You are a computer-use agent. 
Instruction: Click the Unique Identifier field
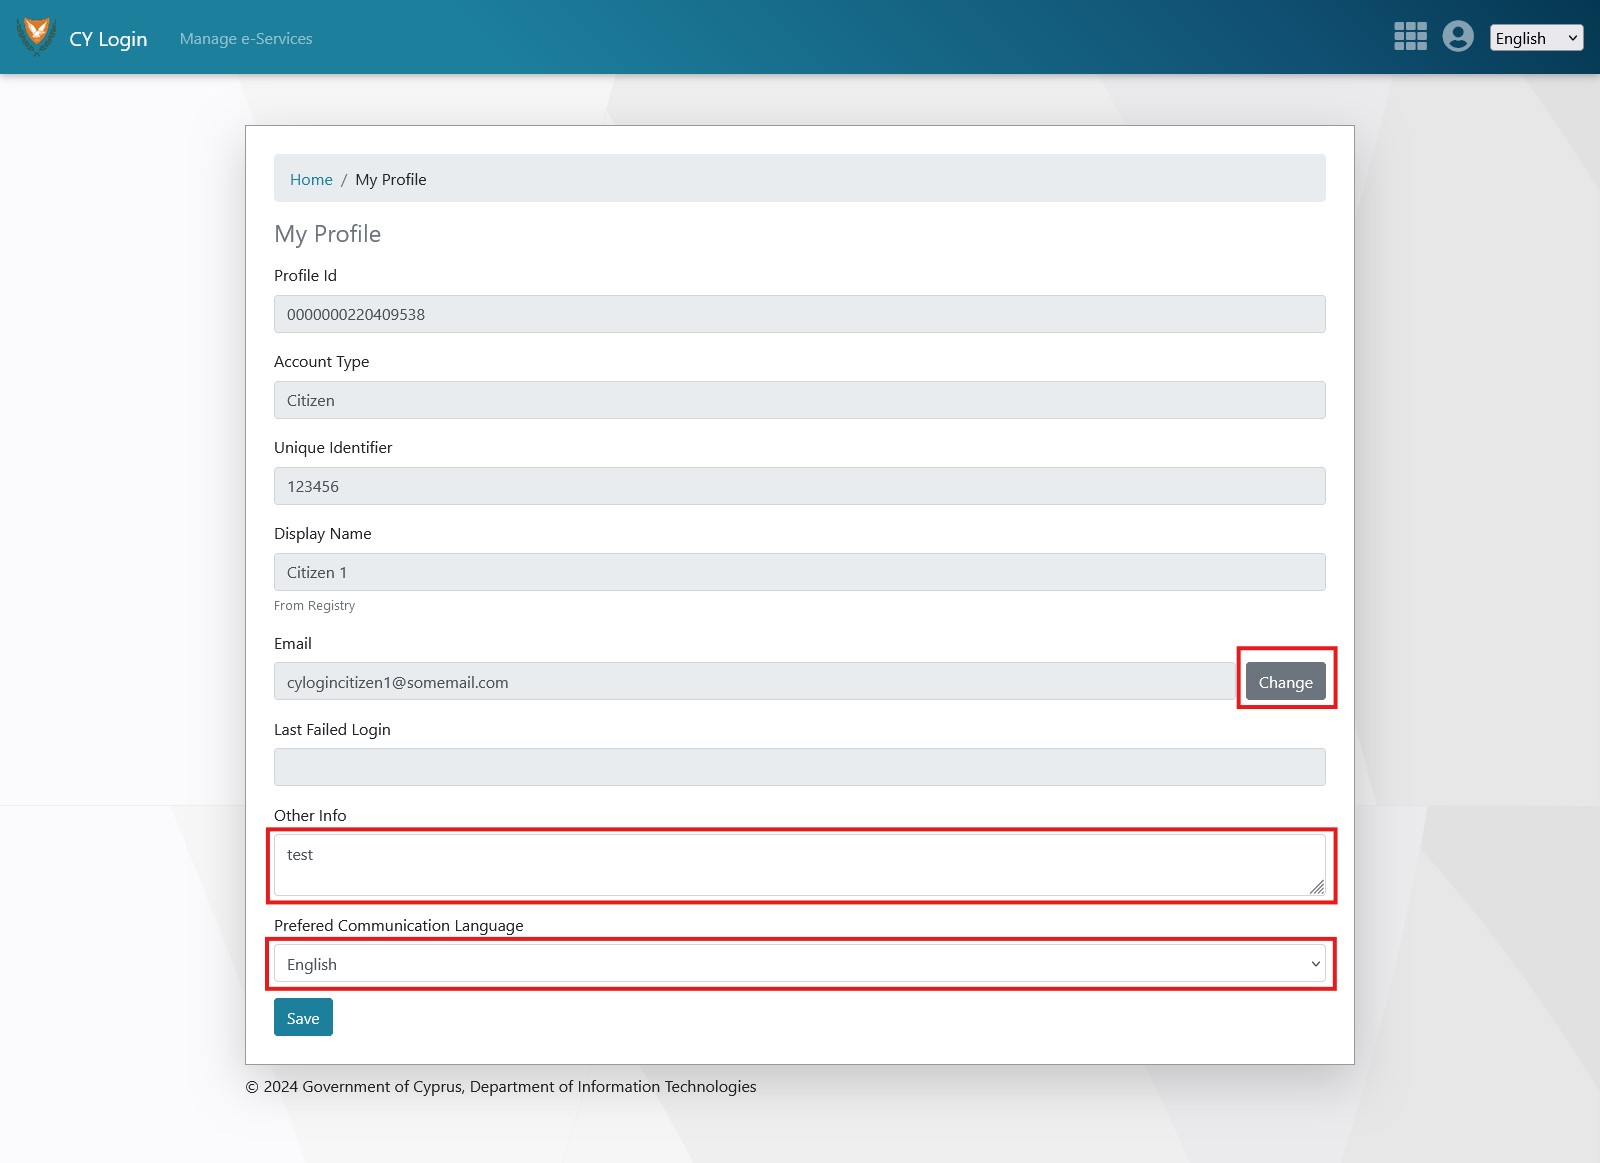(799, 486)
